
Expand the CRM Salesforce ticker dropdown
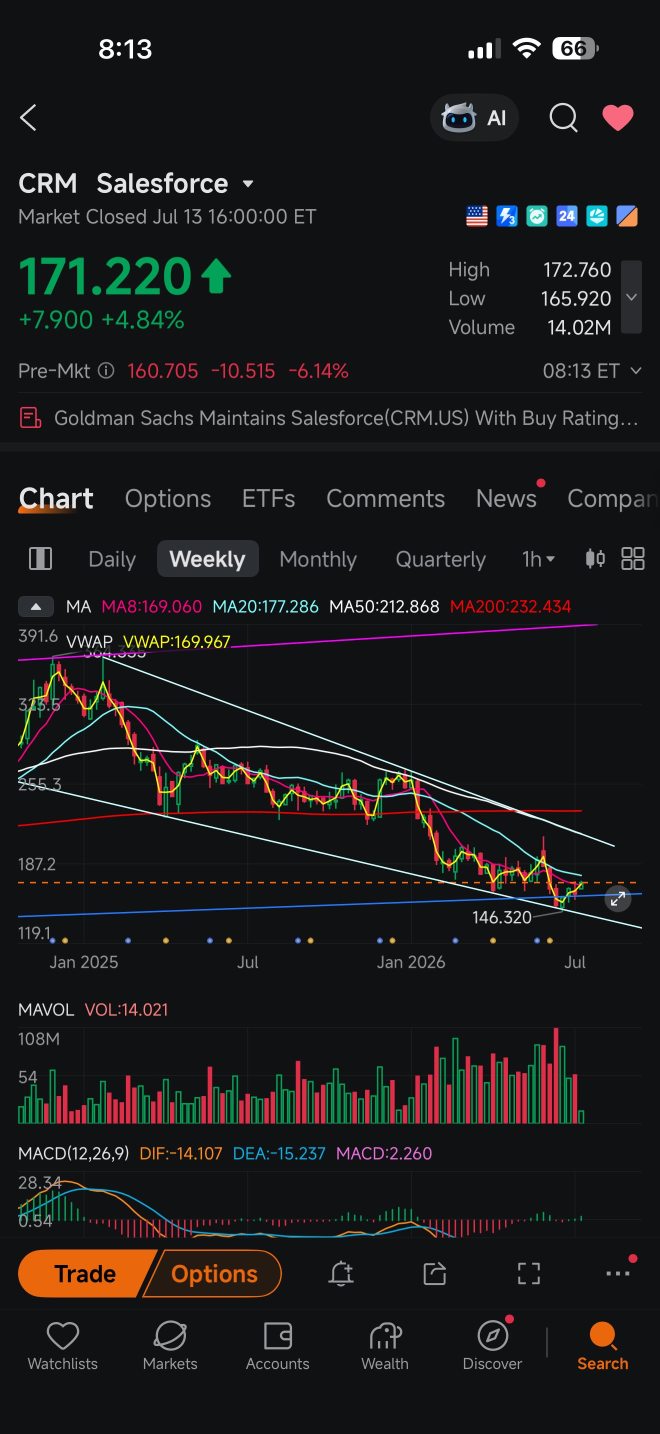click(248, 184)
